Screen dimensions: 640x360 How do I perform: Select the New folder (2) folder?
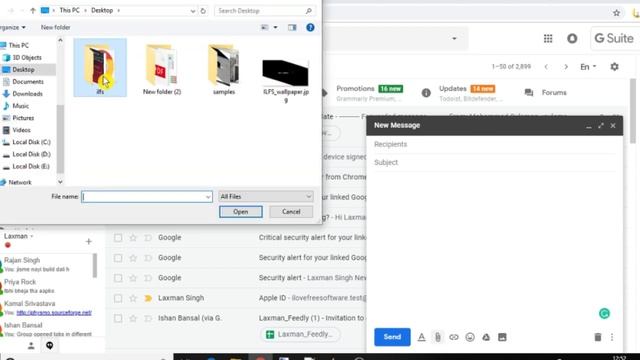pos(162,69)
